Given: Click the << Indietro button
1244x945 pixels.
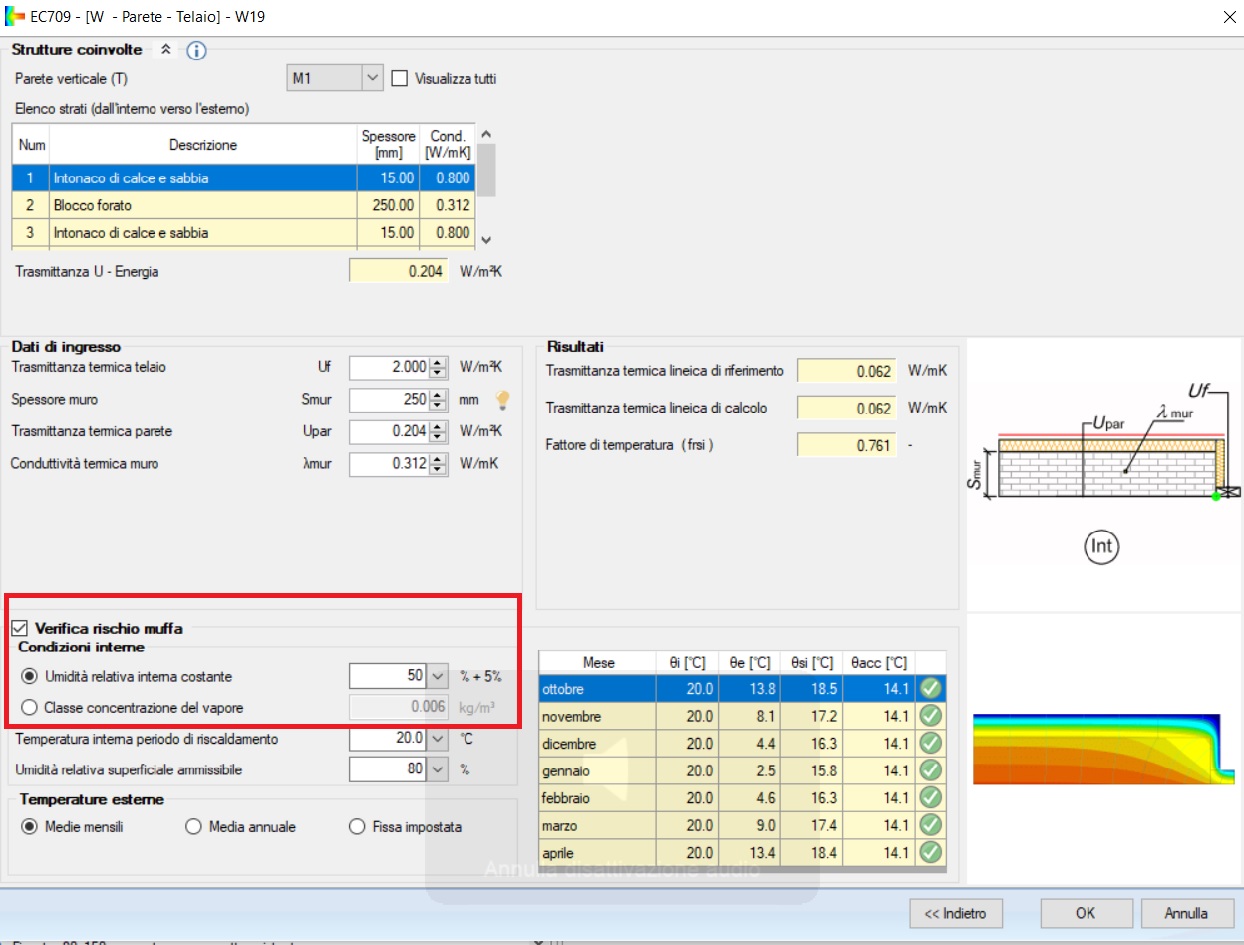Looking at the screenshot, I should tap(955, 913).
